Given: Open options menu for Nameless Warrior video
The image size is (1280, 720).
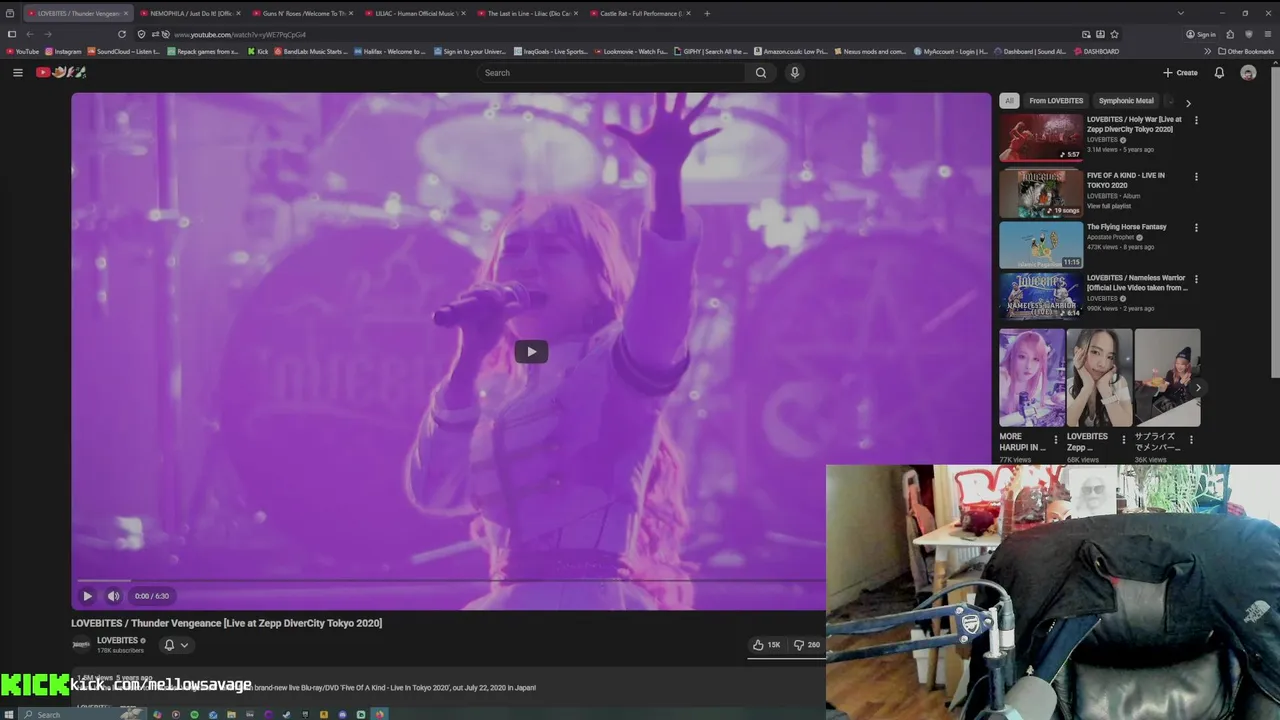Looking at the screenshot, I should pyautogui.click(x=1196, y=279).
